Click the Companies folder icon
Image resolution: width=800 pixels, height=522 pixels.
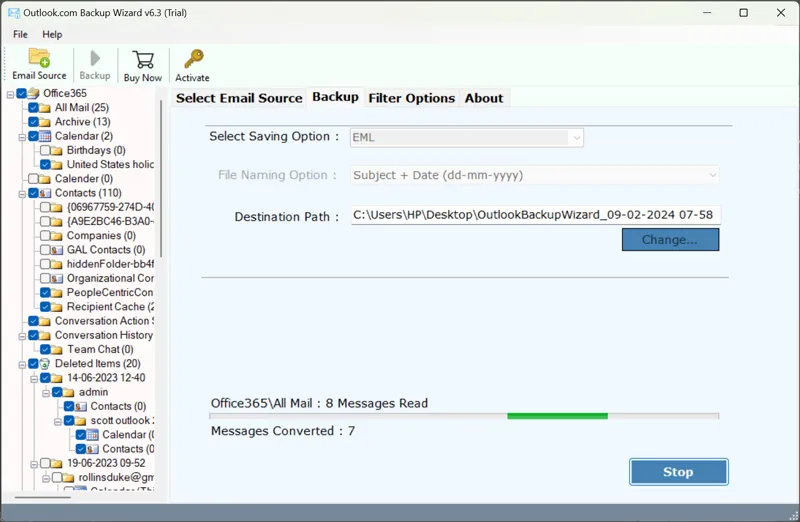[x=57, y=236]
